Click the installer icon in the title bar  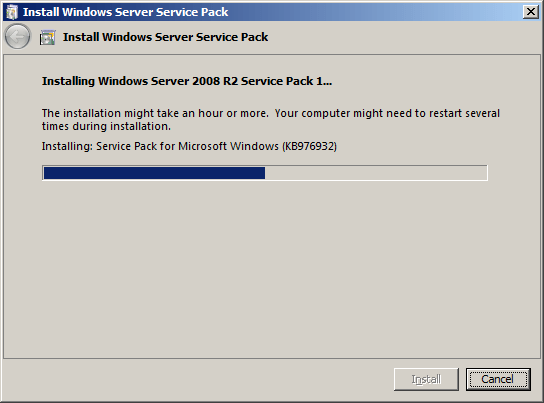pyautogui.click(x=11, y=12)
